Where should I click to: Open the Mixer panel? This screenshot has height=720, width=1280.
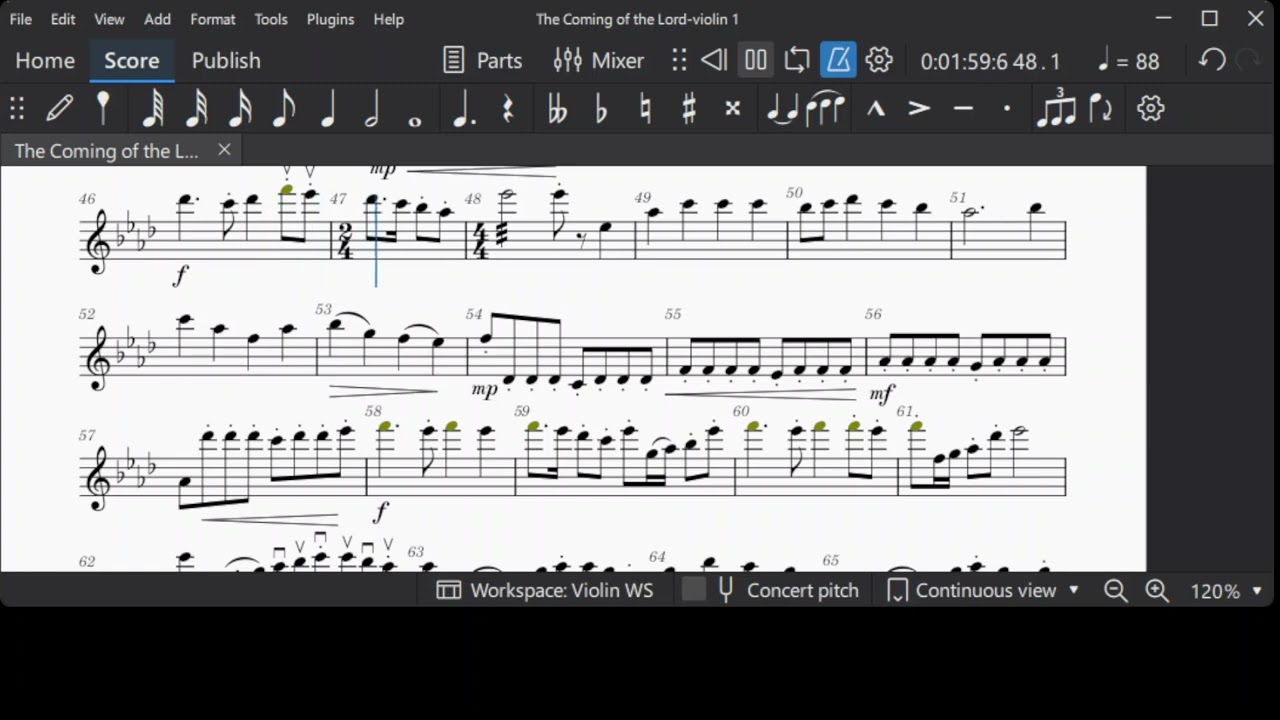click(599, 60)
